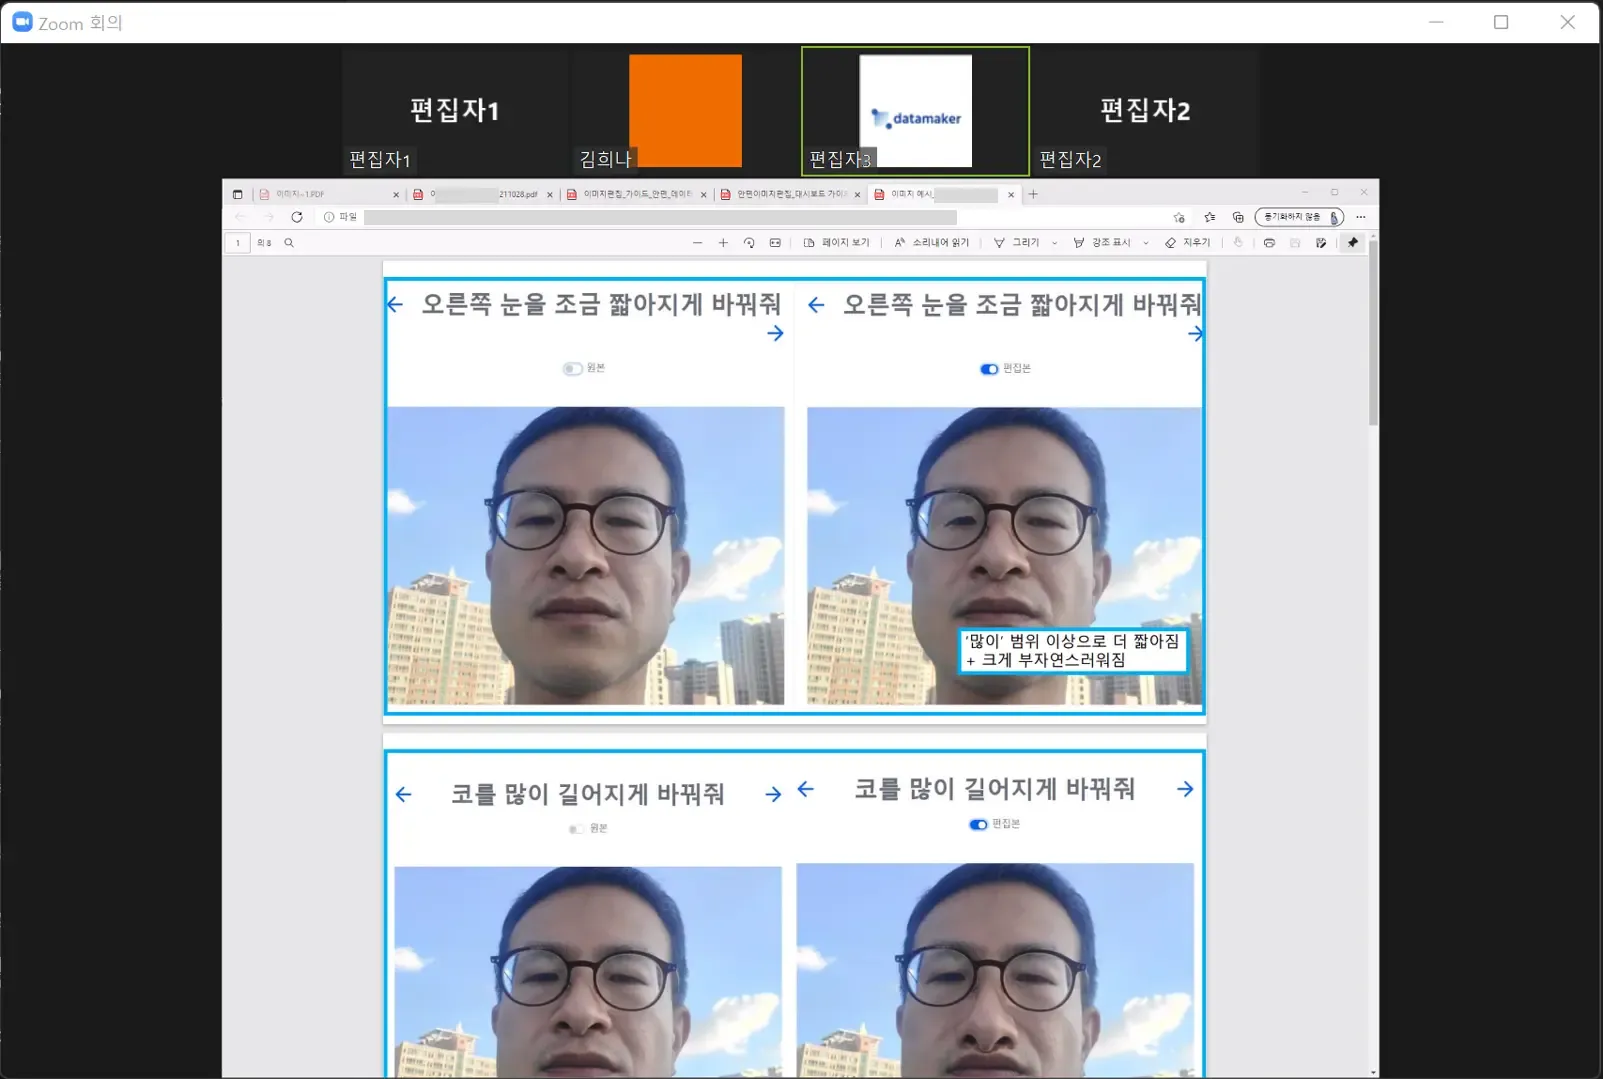Toggle the 편집본 switch on right eye image
Screen dimensions: 1603x1079
(x=988, y=368)
